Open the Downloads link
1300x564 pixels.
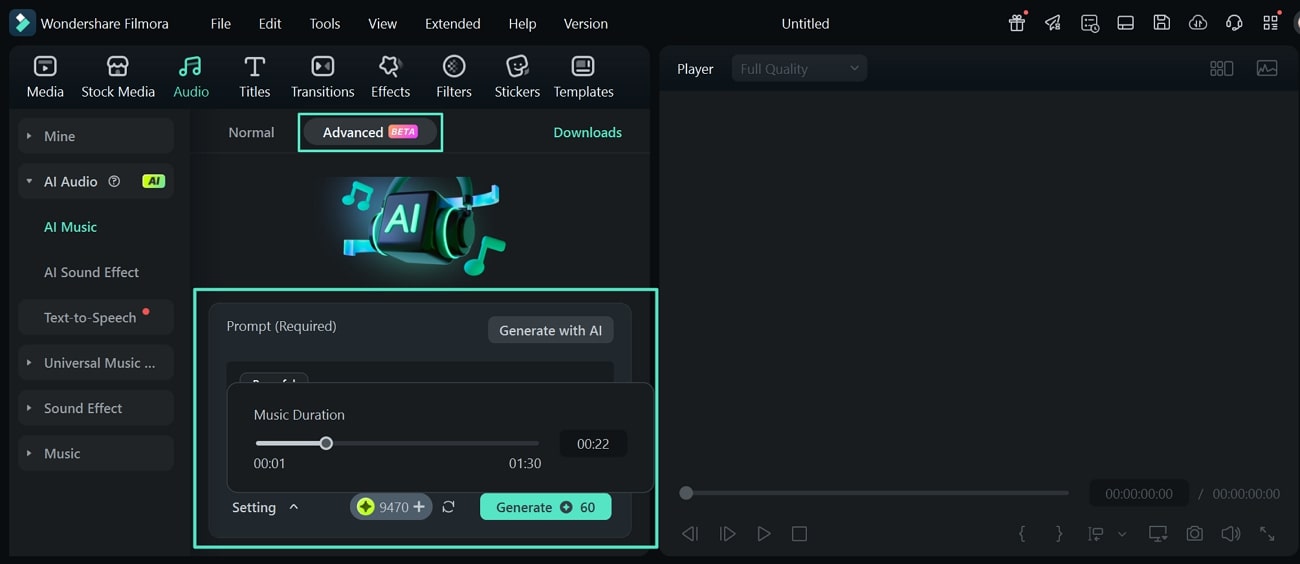pyautogui.click(x=588, y=132)
